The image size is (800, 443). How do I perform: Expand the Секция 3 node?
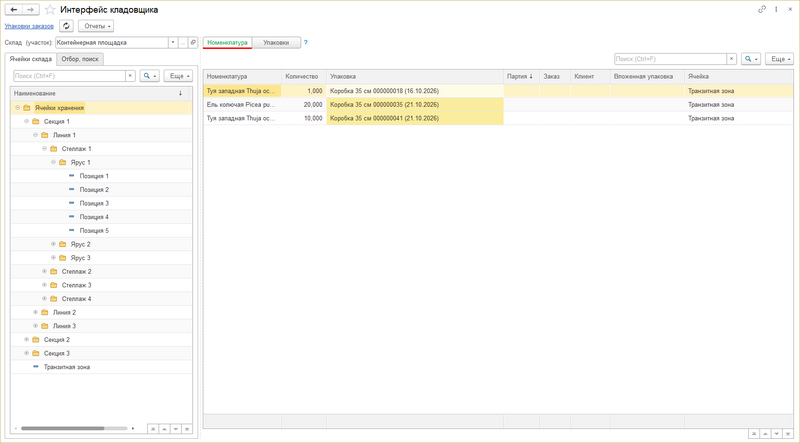tap(27, 353)
